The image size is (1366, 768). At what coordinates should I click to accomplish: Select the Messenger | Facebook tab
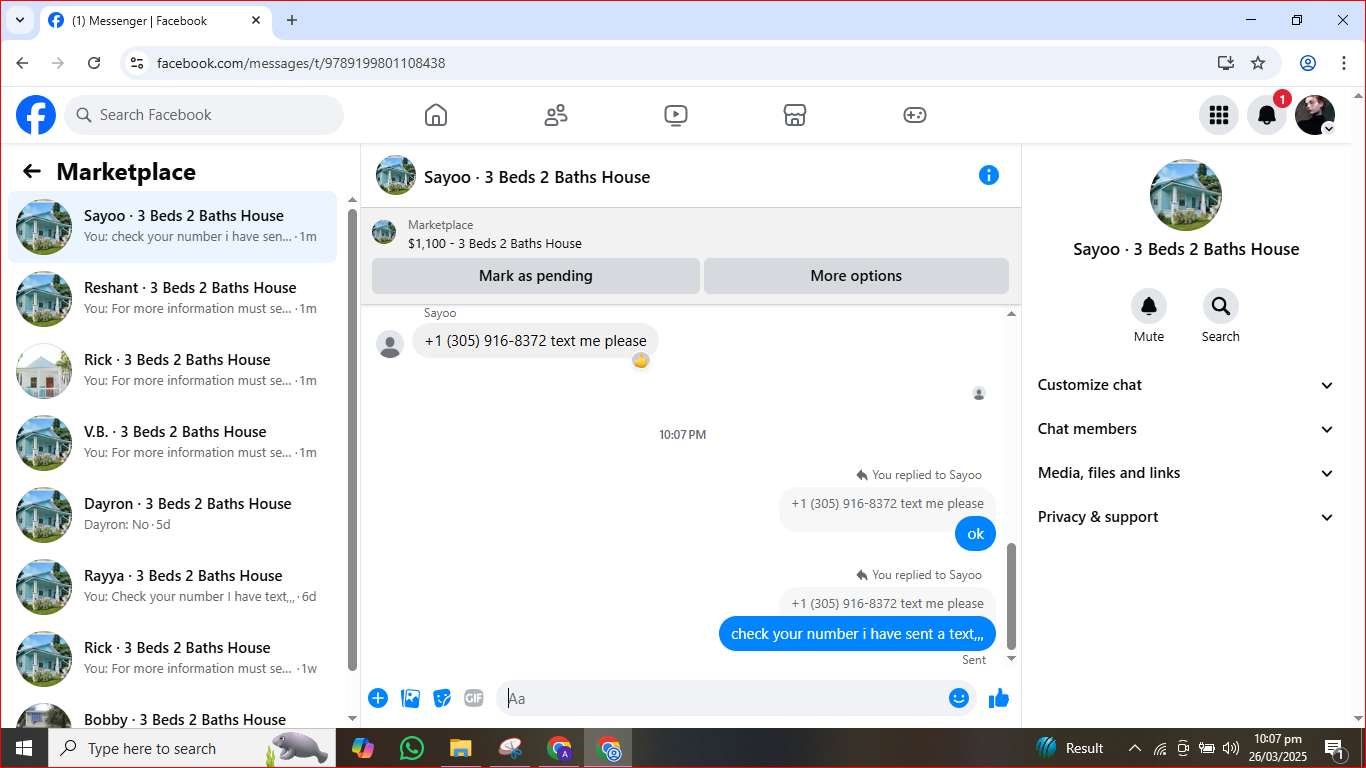pos(155,20)
